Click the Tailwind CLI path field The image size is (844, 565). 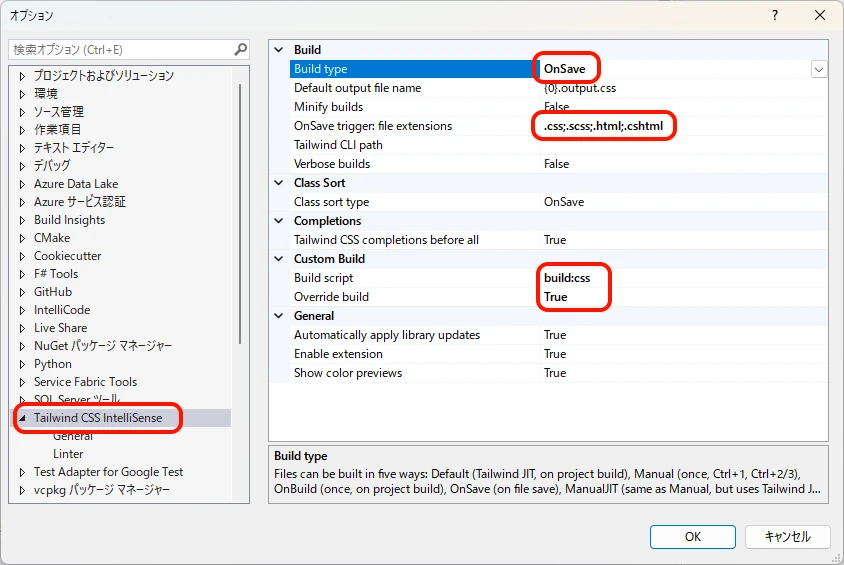[x=680, y=145]
